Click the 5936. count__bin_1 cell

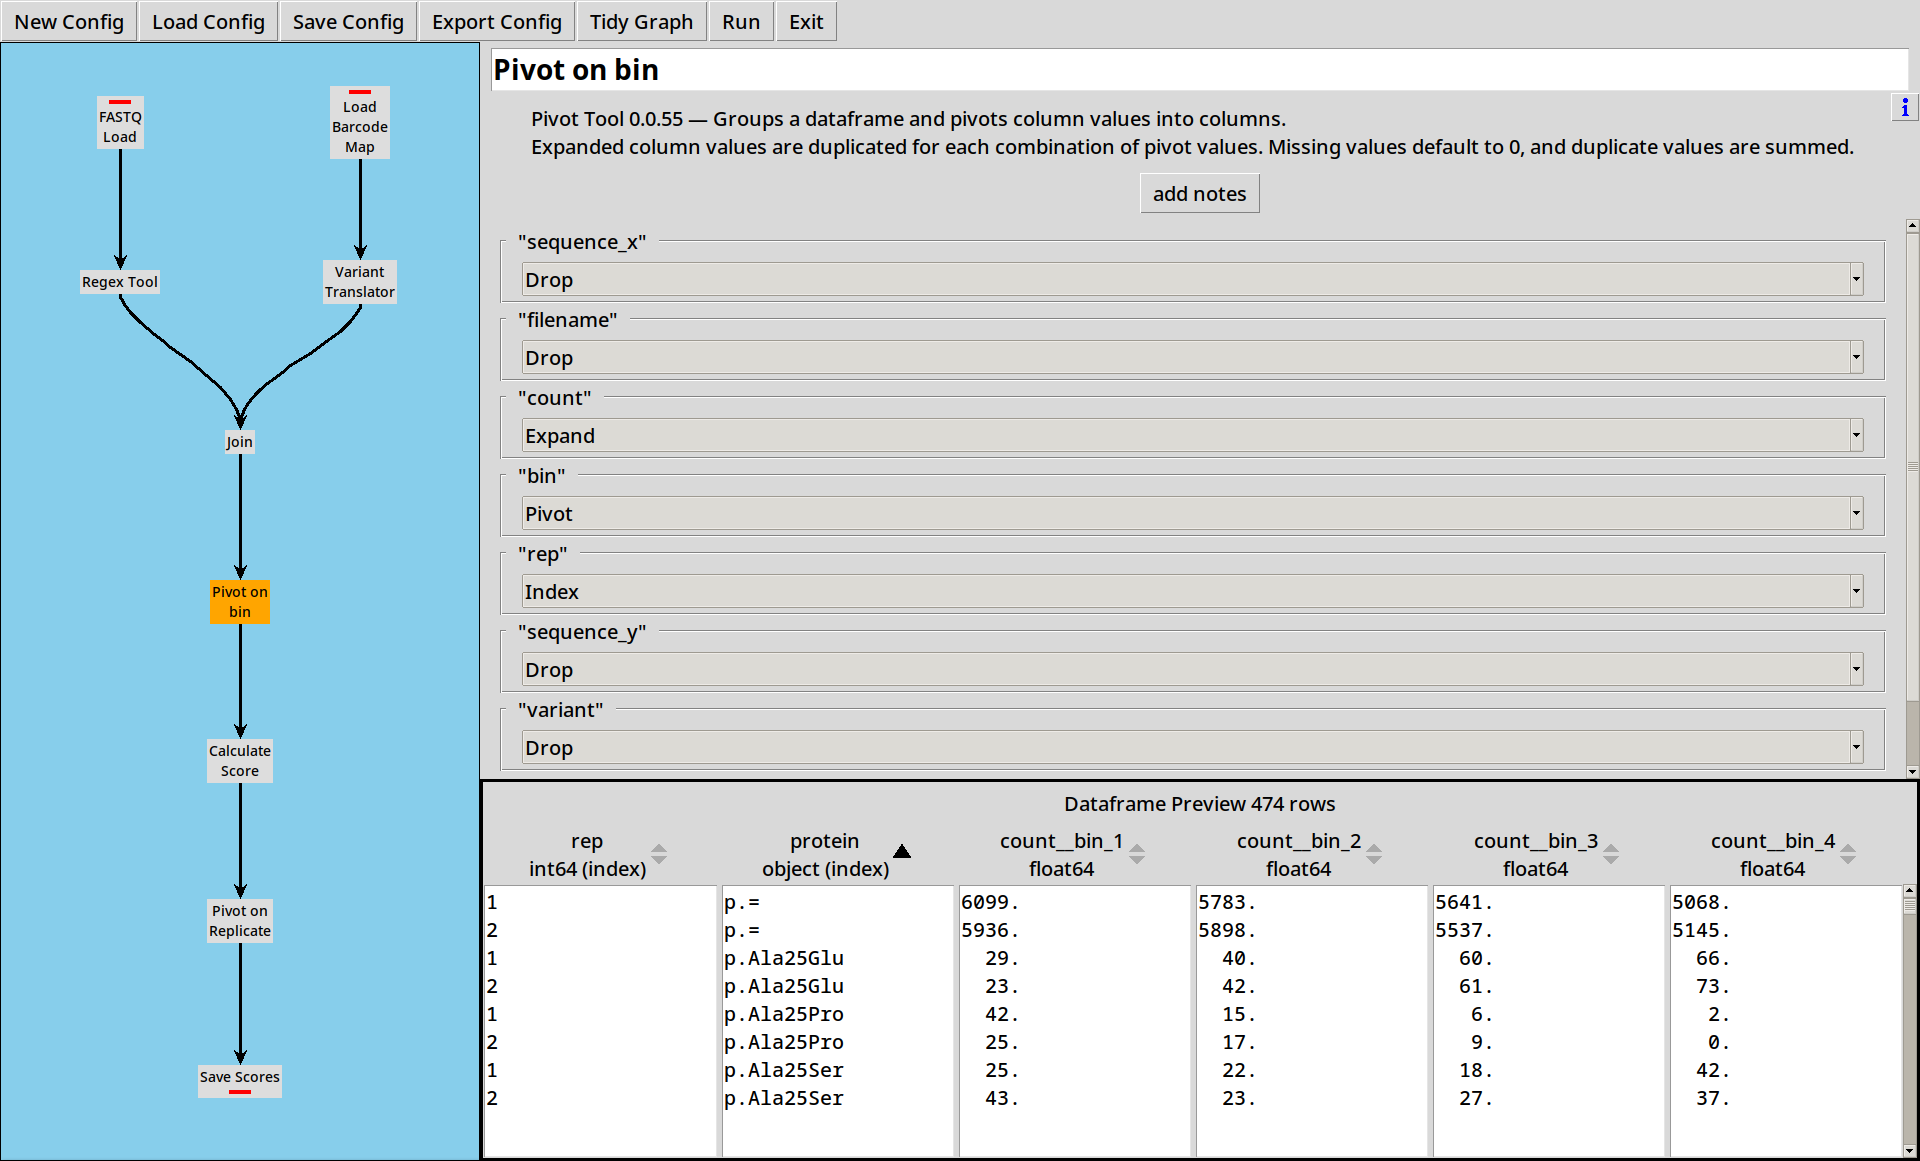1074,930
